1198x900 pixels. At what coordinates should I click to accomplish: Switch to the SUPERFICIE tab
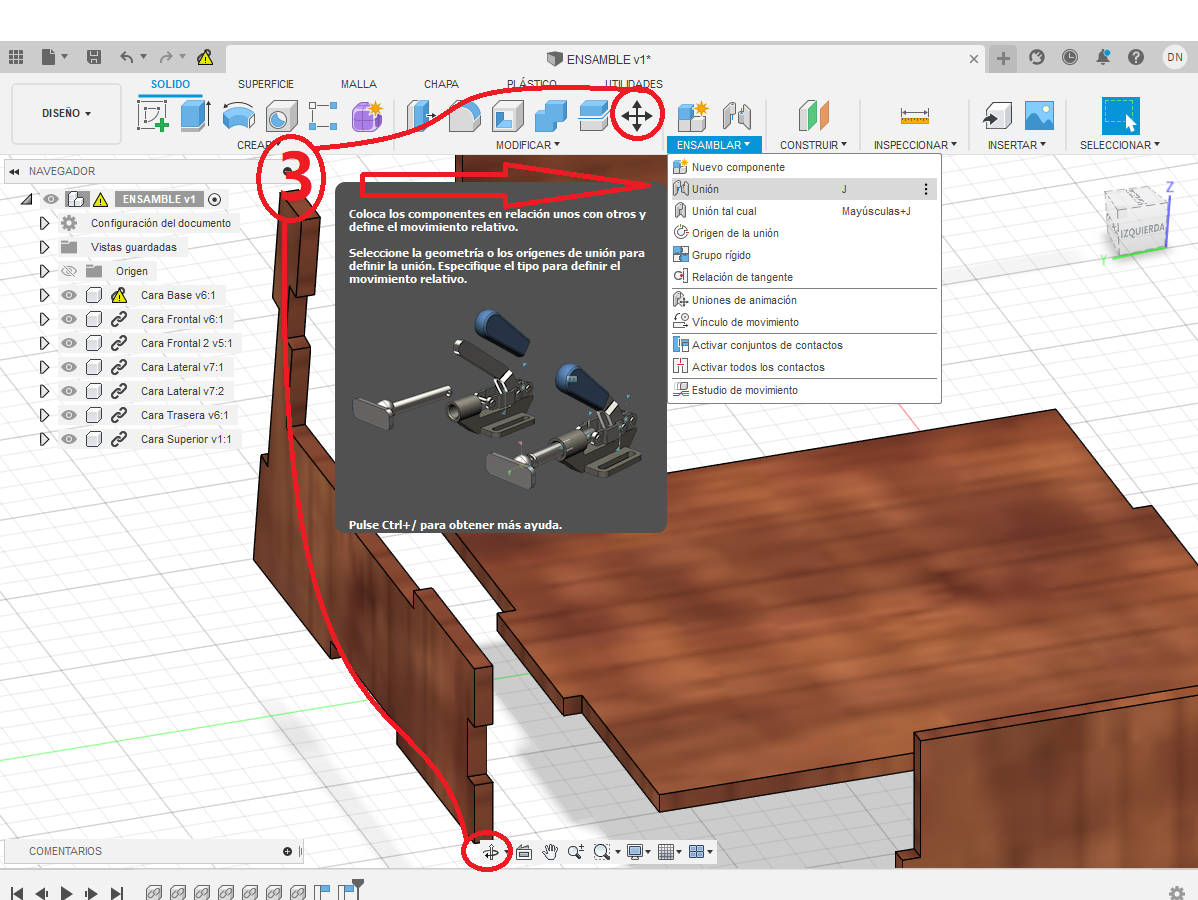tap(266, 84)
